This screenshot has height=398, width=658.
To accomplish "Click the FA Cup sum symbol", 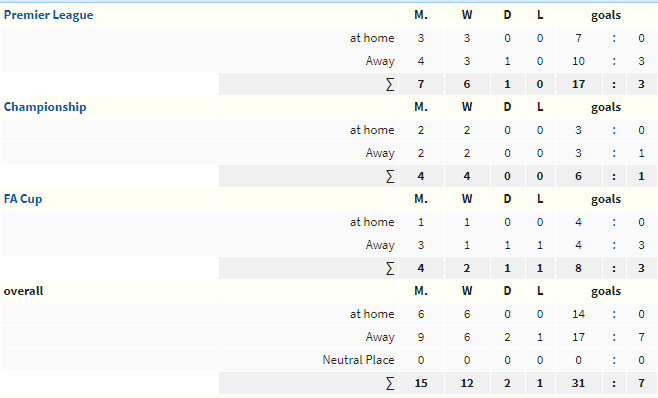I will coord(390,268).
